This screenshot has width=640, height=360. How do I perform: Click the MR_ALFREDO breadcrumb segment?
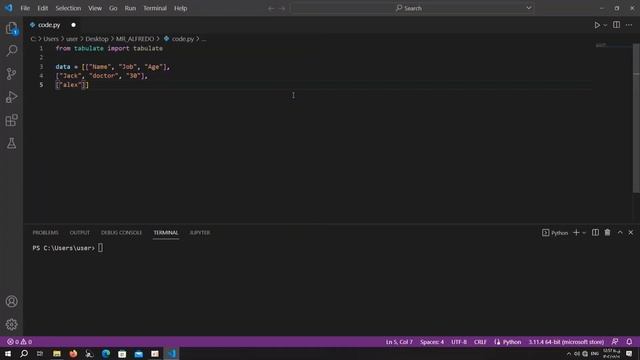135,39
